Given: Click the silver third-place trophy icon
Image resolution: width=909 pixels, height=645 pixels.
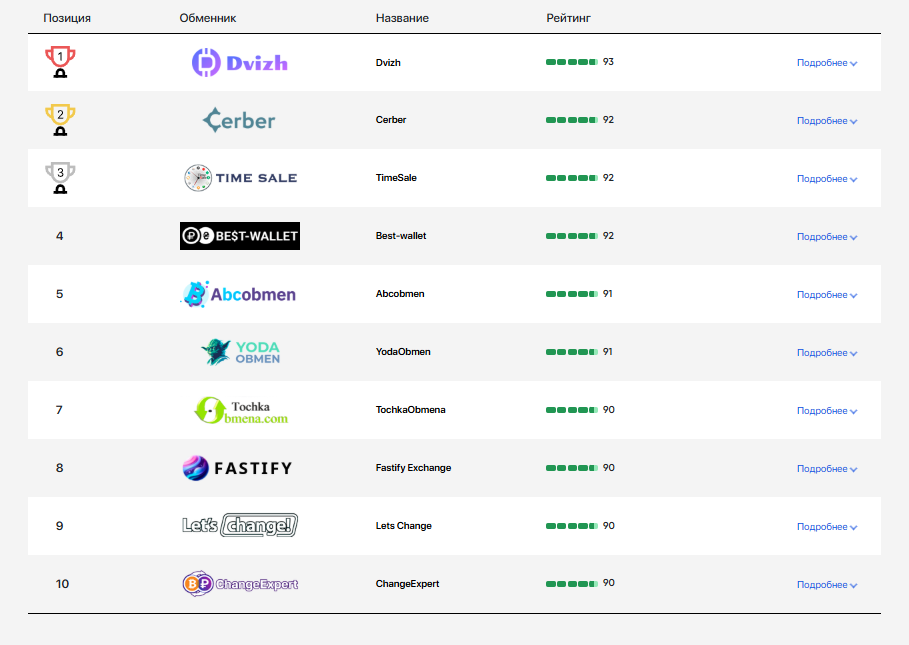Looking at the screenshot, I should click(x=60, y=177).
